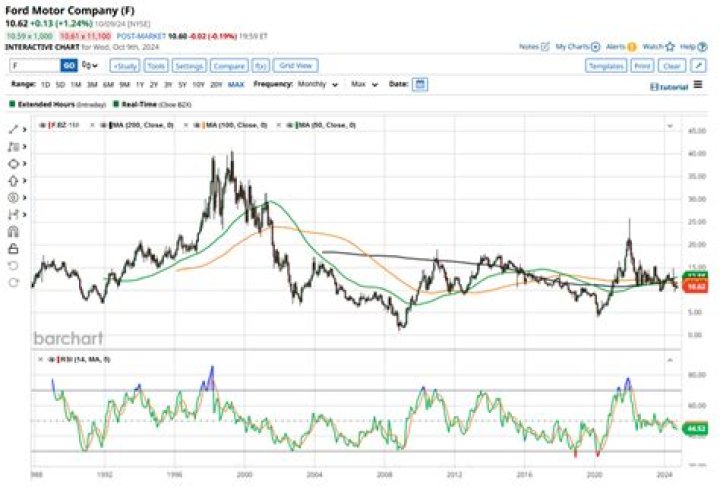Open the fx expressions button
This screenshot has height=489, width=720.
pyautogui.click(x=261, y=66)
